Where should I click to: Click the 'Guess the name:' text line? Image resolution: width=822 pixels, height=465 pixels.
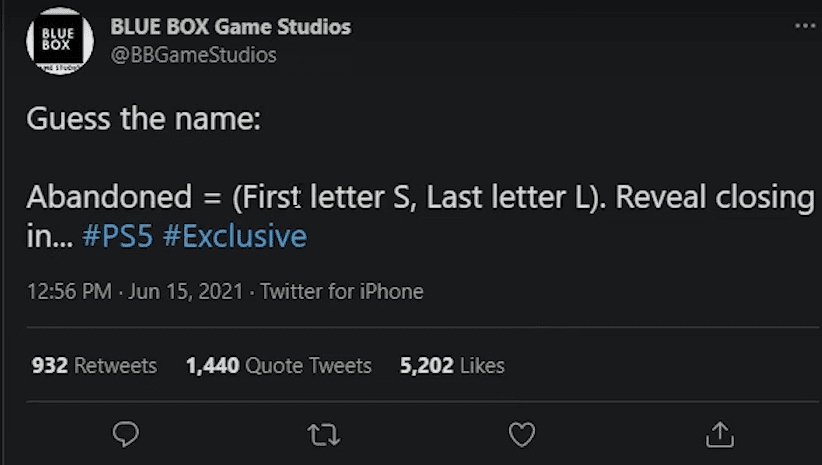[x=144, y=118]
